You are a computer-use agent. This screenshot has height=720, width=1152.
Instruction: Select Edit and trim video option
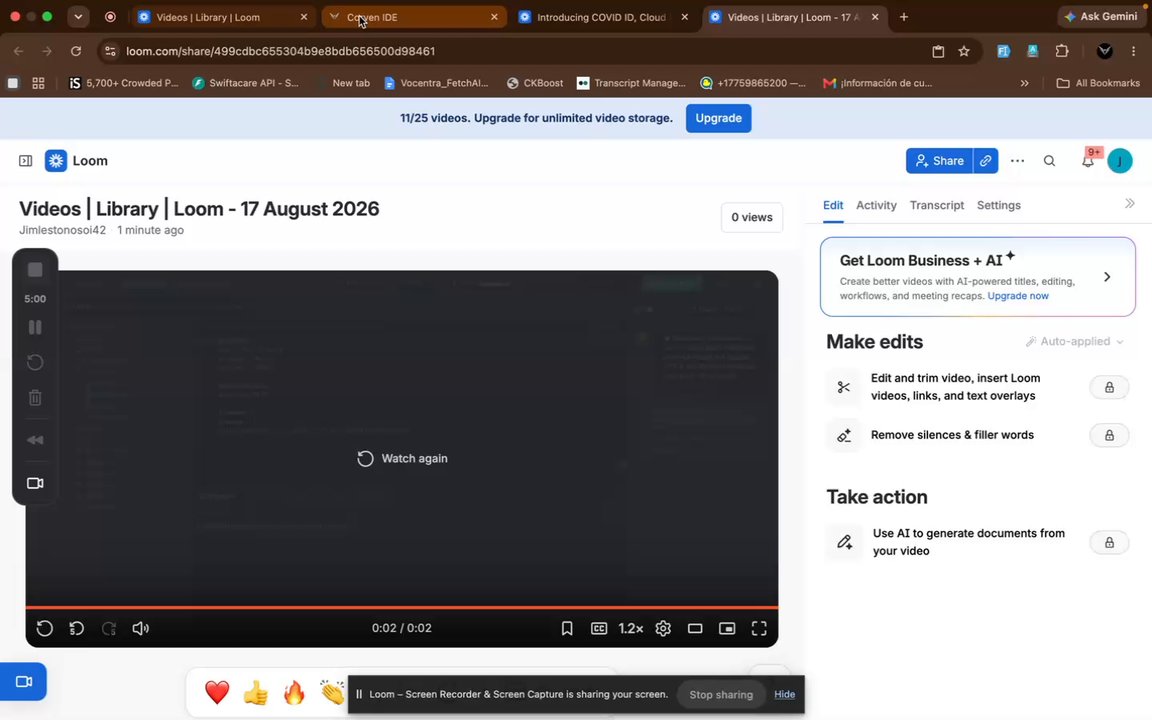[955, 387]
